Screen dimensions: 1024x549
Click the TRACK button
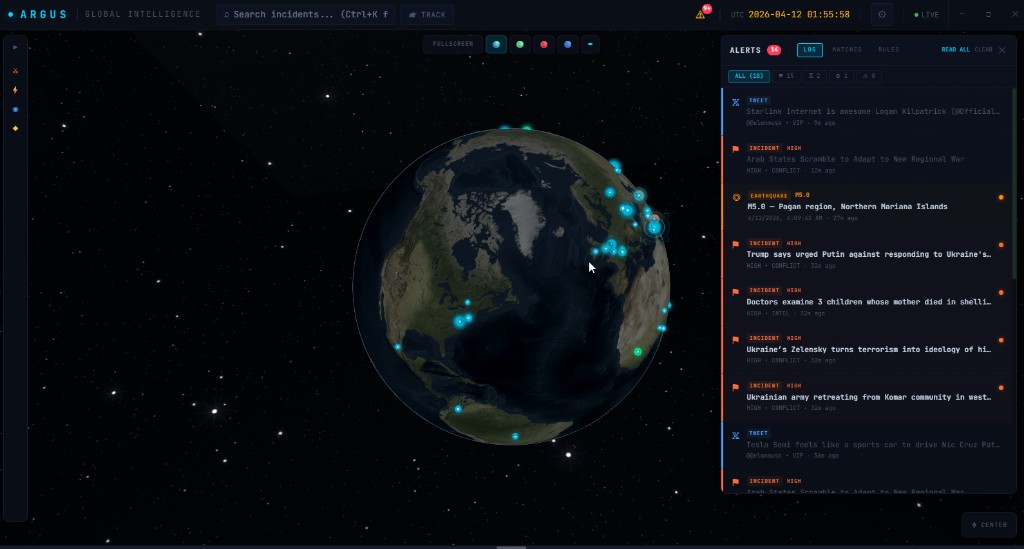click(x=427, y=14)
